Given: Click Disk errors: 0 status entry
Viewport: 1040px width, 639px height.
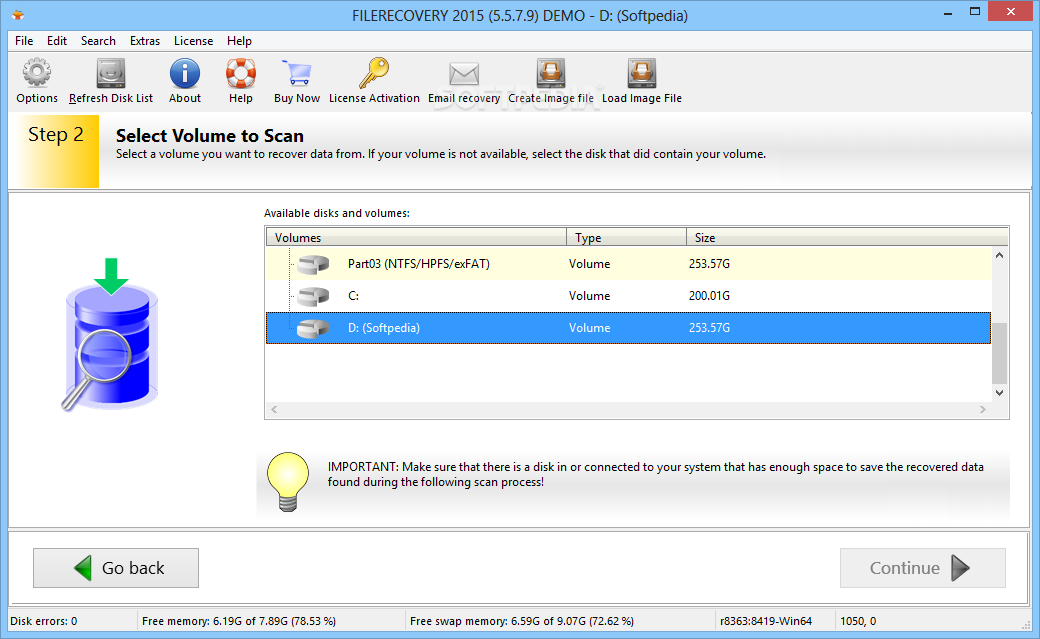Looking at the screenshot, I should click(44, 621).
